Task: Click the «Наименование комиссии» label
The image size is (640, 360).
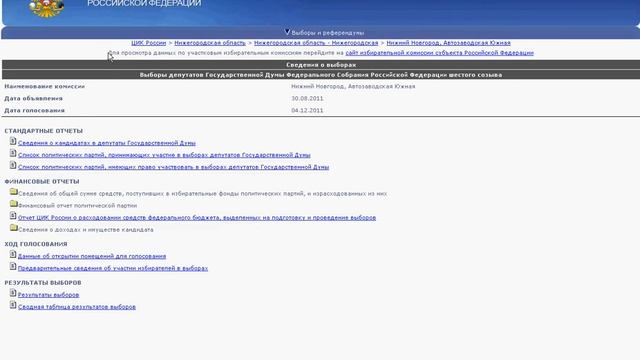Action: 44,87
